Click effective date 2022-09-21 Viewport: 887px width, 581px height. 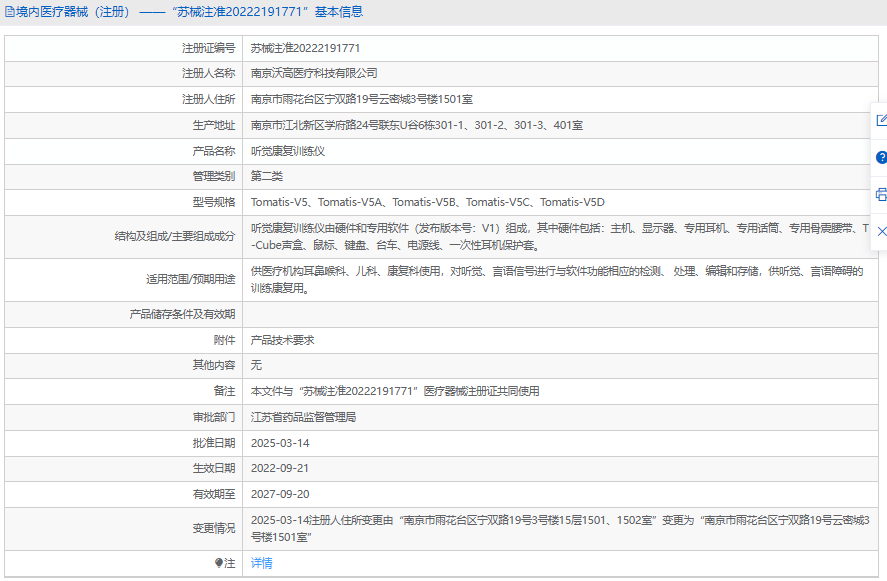coord(280,468)
